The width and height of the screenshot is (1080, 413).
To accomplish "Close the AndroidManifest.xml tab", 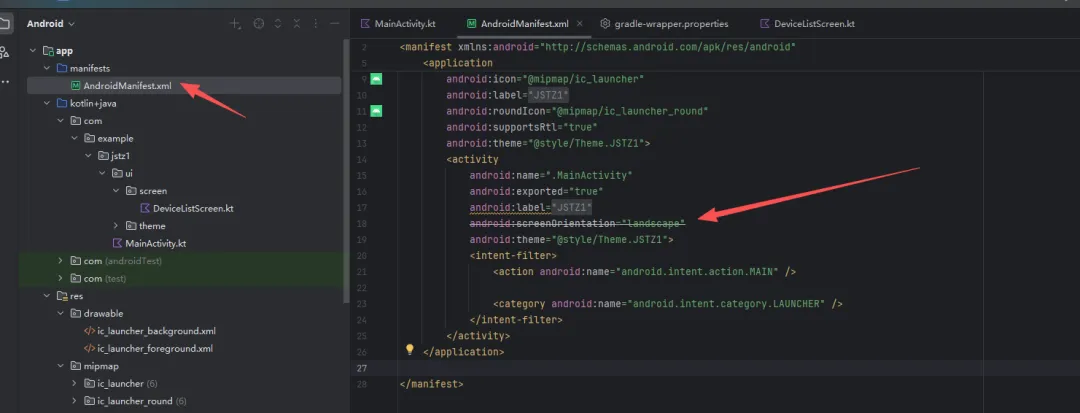I will [580, 23].
